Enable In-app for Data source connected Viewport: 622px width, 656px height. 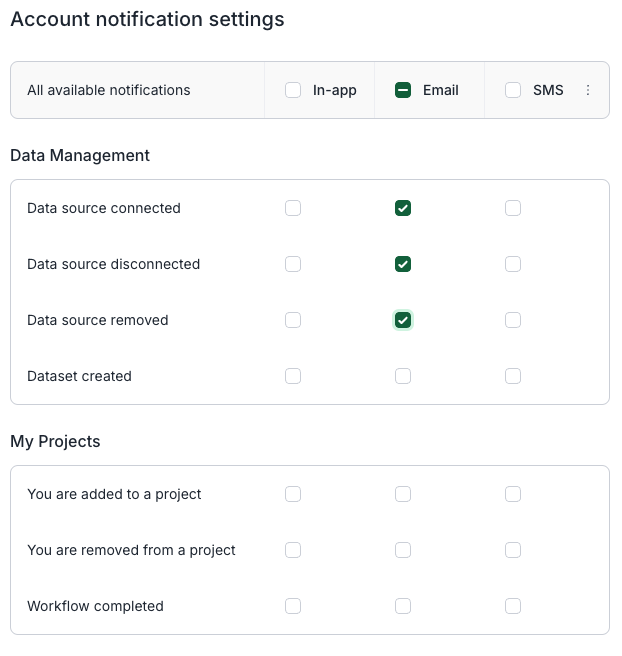point(293,208)
